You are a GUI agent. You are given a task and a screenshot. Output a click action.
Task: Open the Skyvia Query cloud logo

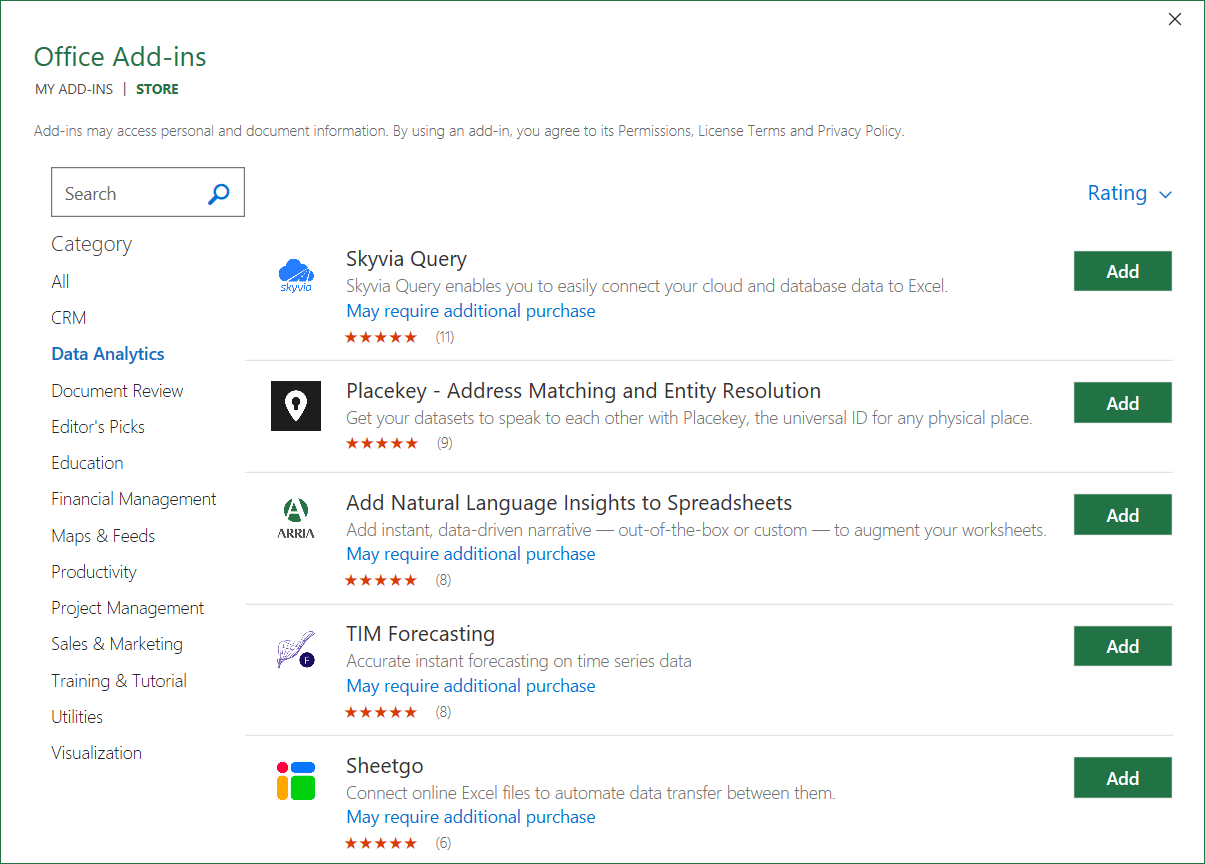point(296,274)
